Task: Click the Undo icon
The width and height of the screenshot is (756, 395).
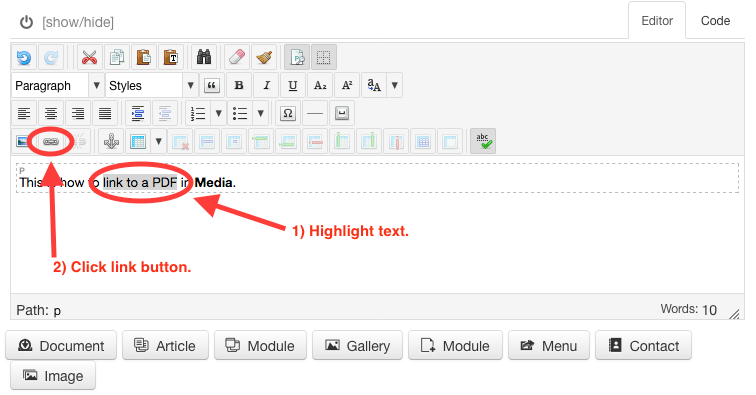Action: point(24,57)
